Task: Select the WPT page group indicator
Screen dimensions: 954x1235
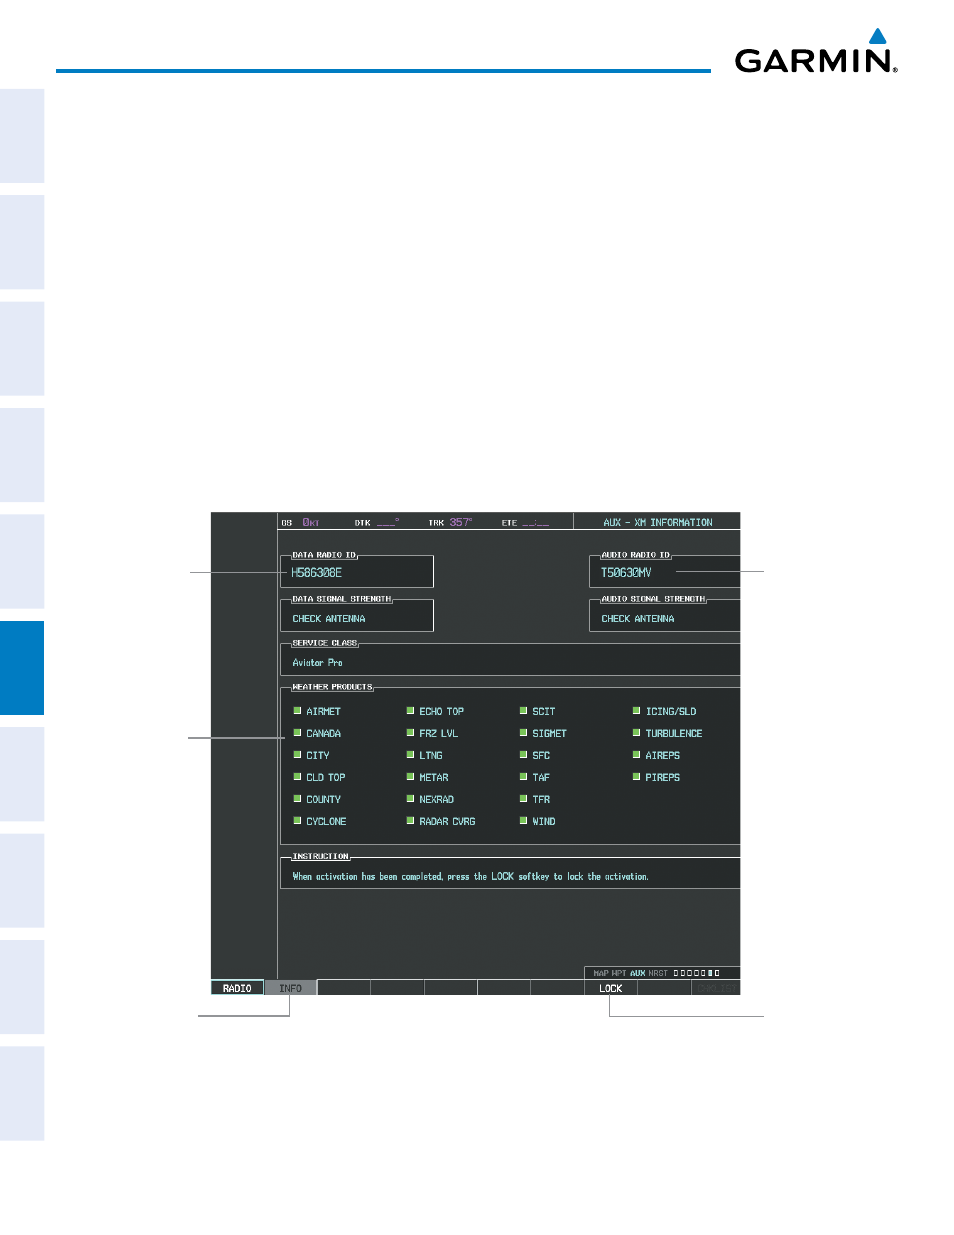Action: 619,973
